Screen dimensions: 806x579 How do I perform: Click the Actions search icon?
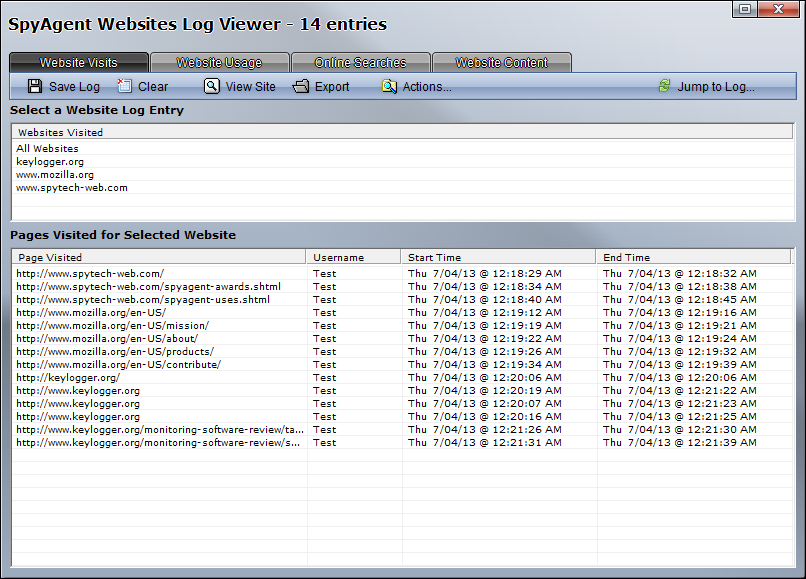pyautogui.click(x=389, y=87)
